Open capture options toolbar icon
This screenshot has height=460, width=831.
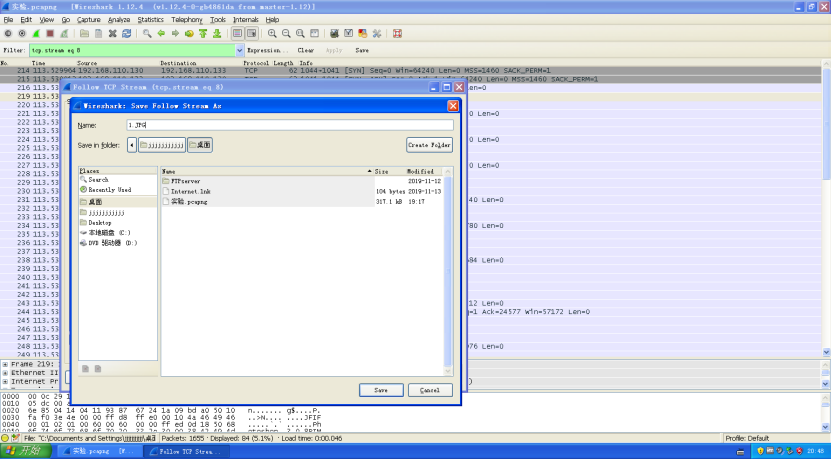22,33
